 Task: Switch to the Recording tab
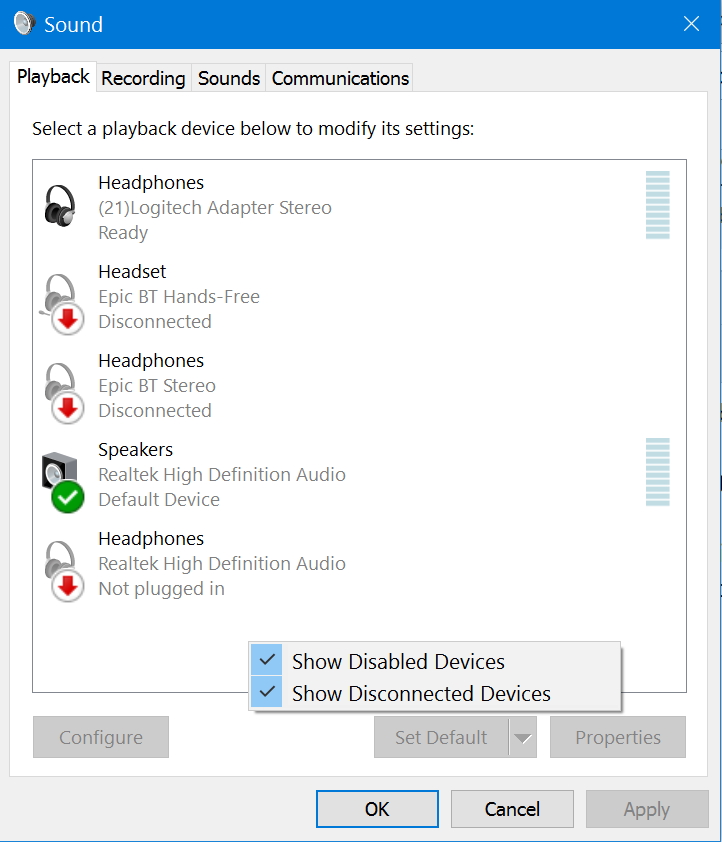143,78
